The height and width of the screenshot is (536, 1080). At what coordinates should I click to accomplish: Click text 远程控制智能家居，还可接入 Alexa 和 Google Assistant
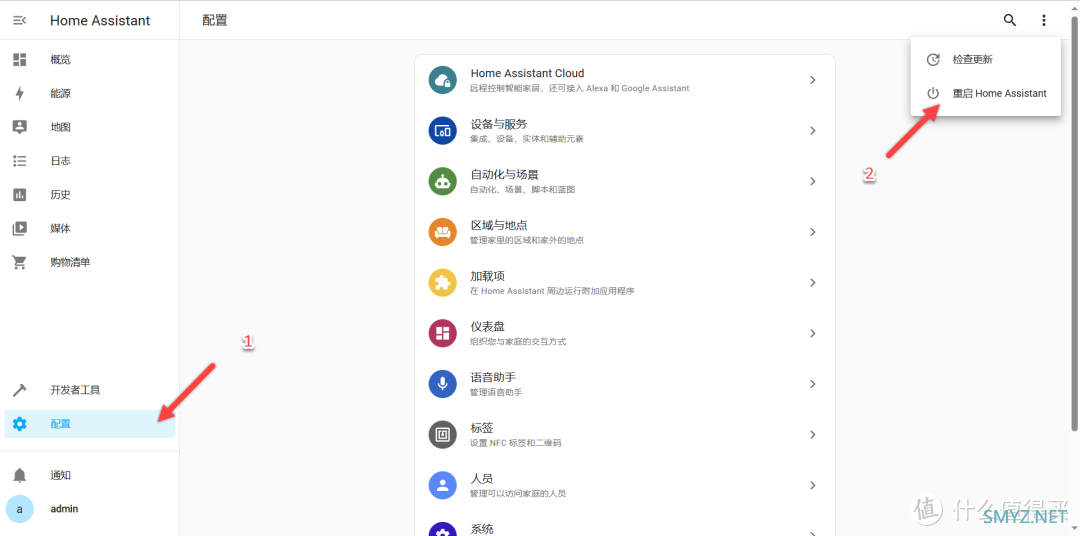pyautogui.click(x=579, y=88)
